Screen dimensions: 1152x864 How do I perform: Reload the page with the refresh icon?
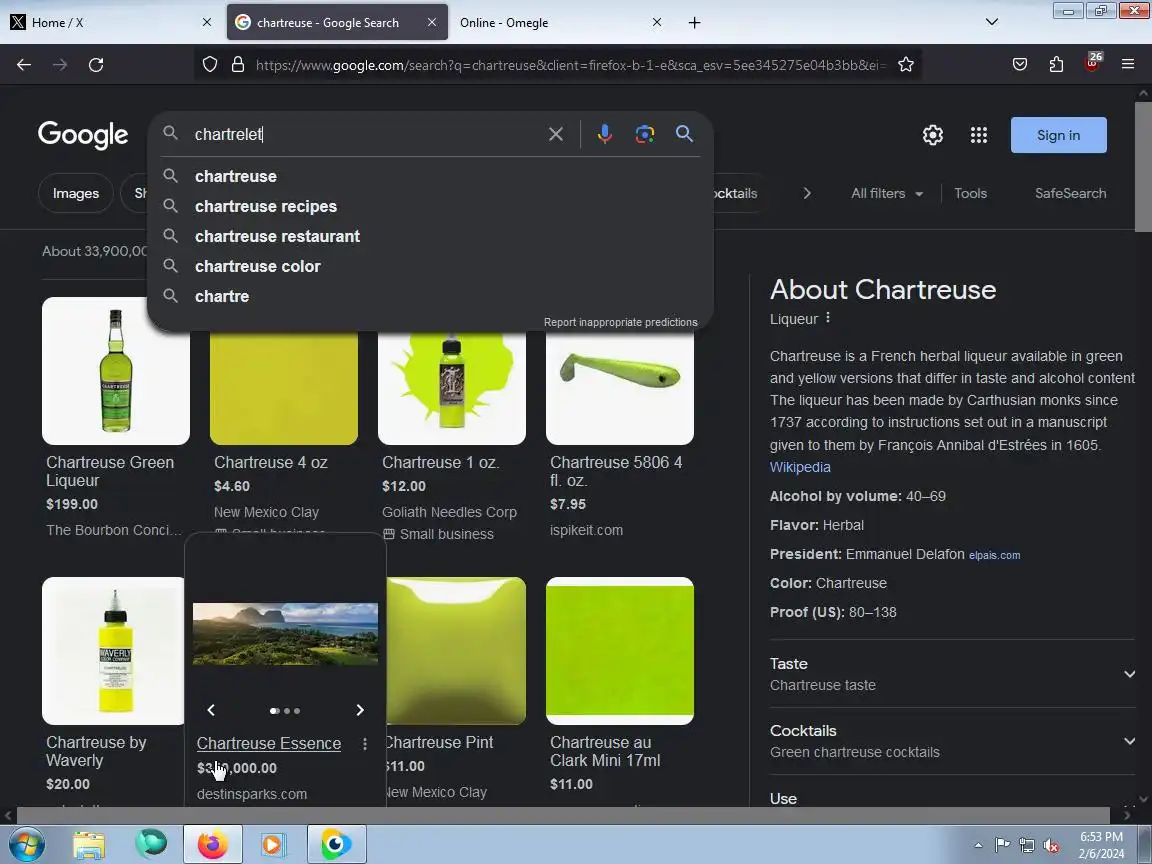point(96,65)
